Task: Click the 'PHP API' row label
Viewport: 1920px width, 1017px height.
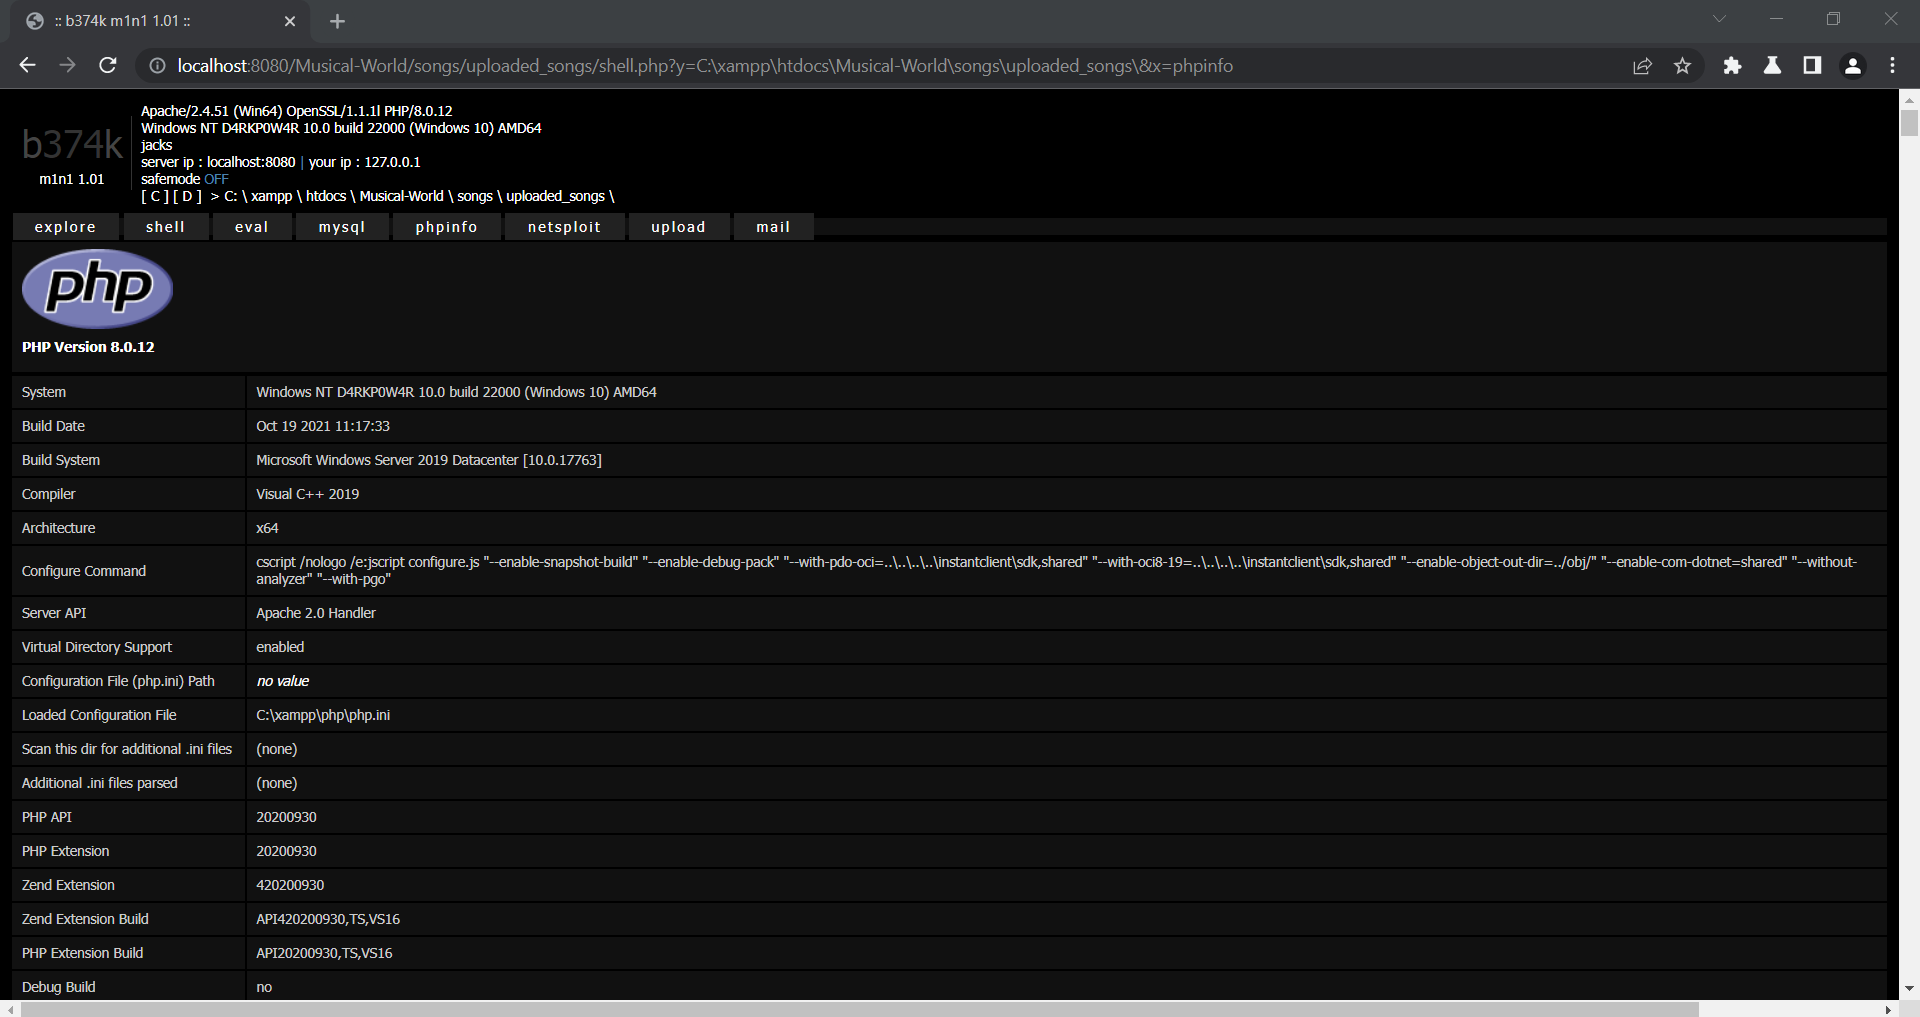Action: 47,817
